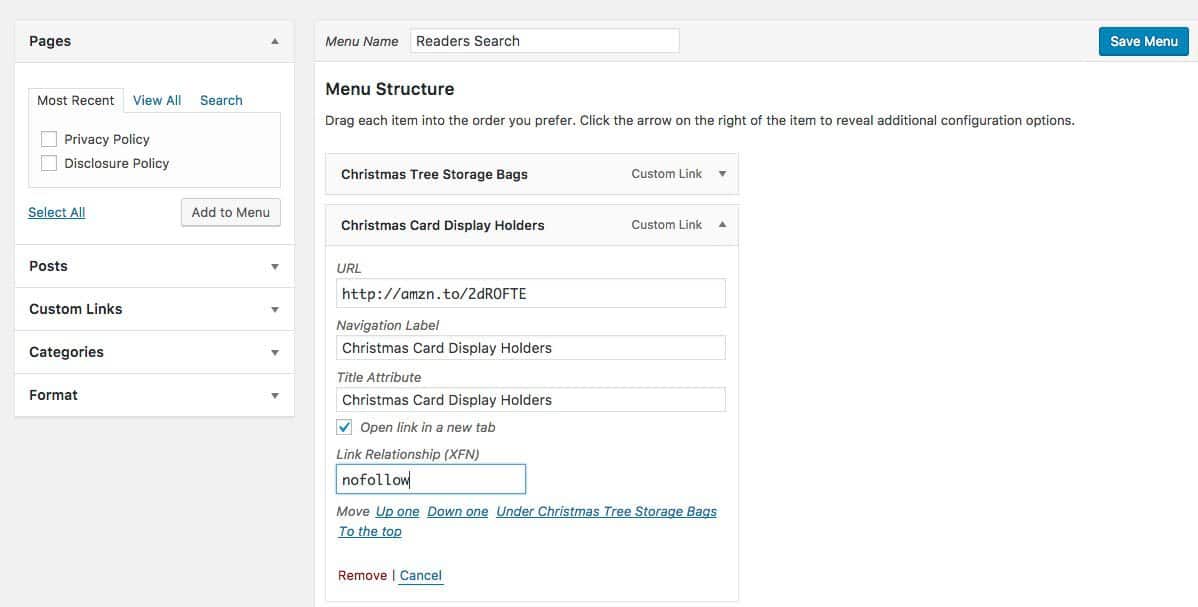Cancel editing the menu item

[421, 576]
